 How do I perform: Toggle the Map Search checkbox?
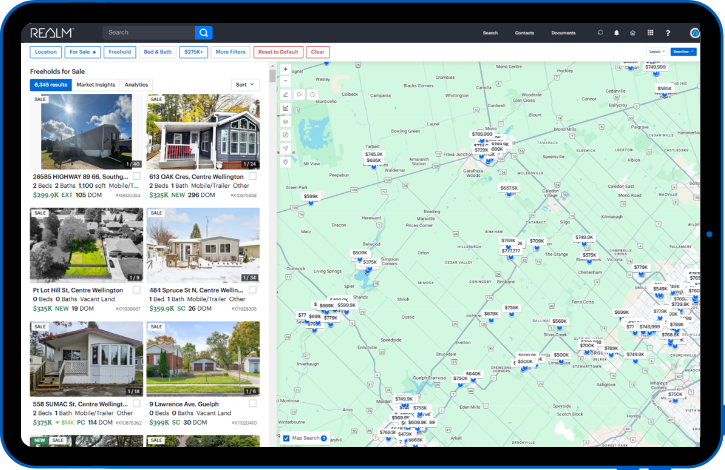[x=286, y=438]
